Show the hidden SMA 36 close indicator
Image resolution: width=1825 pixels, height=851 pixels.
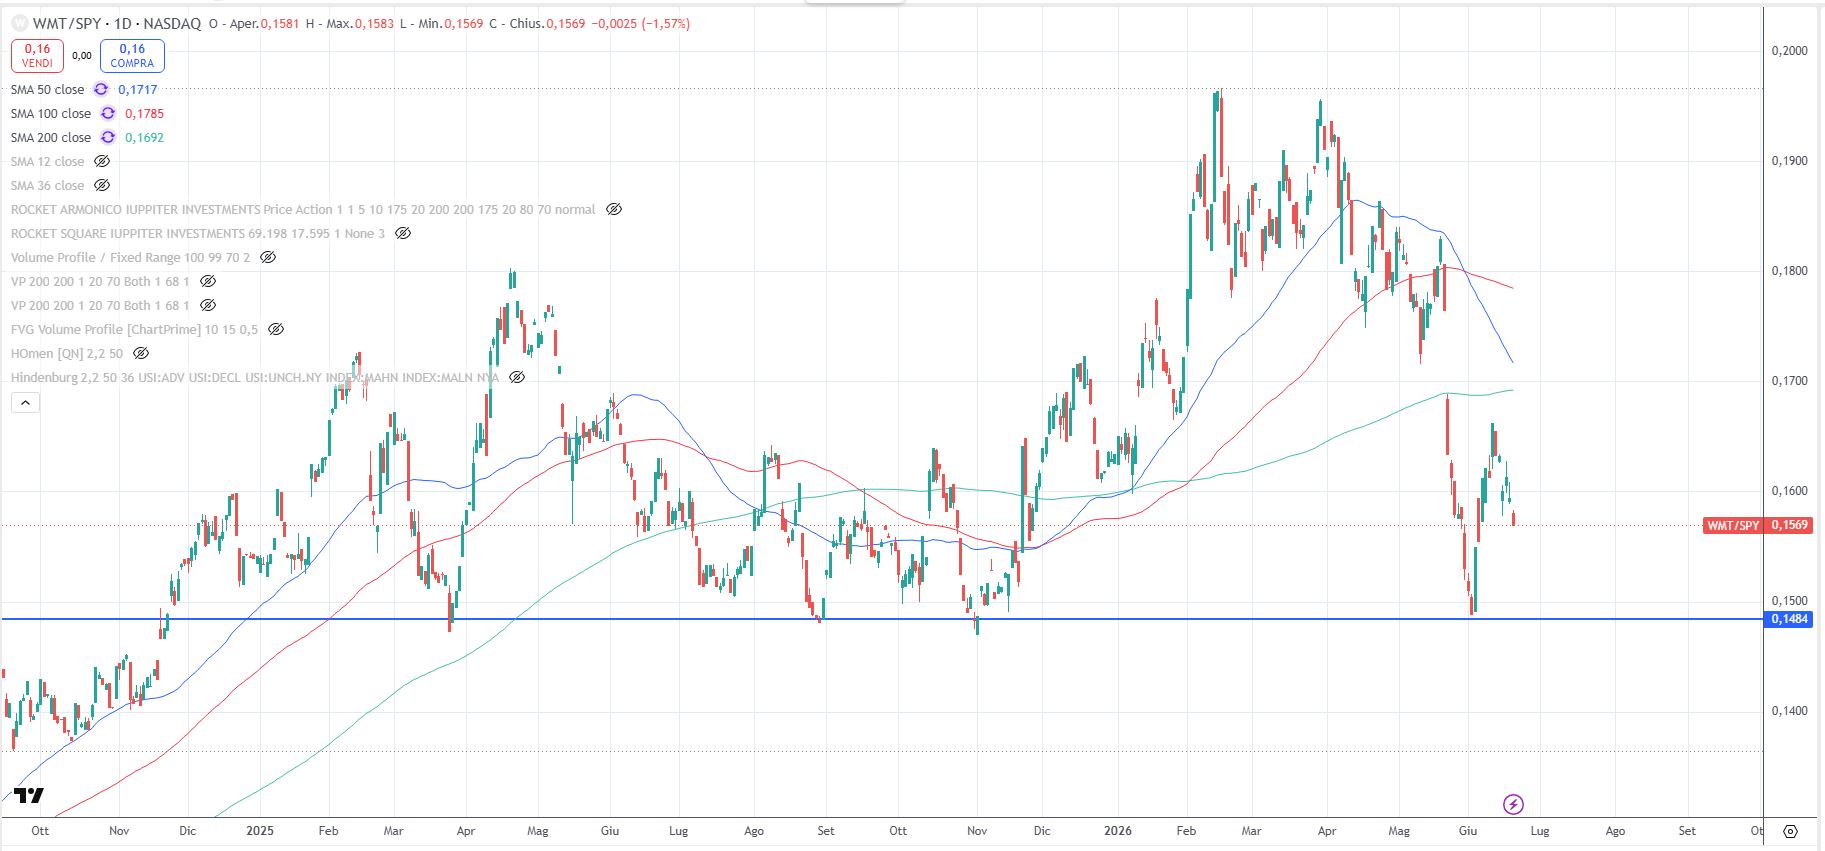102,185
